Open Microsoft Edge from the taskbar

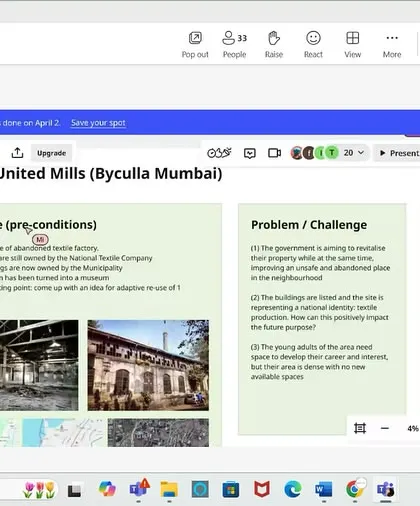point(293,489)
